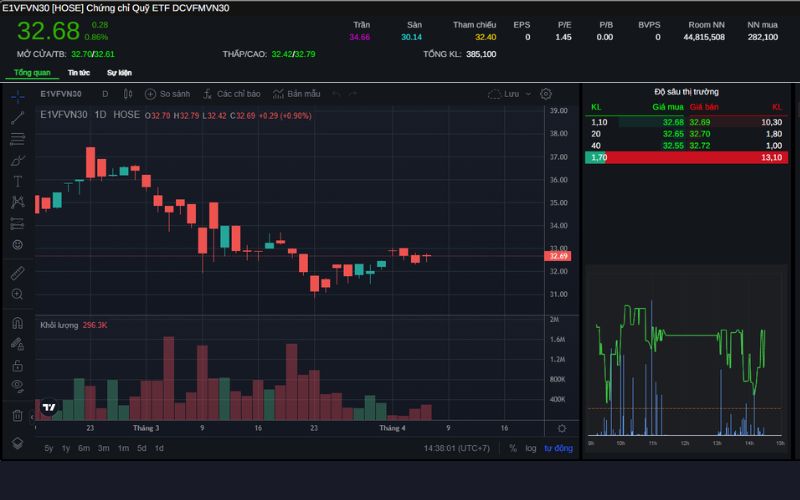
Task: Open the Fibonacci and horizontal lines tool
Action: coord(17,139)
